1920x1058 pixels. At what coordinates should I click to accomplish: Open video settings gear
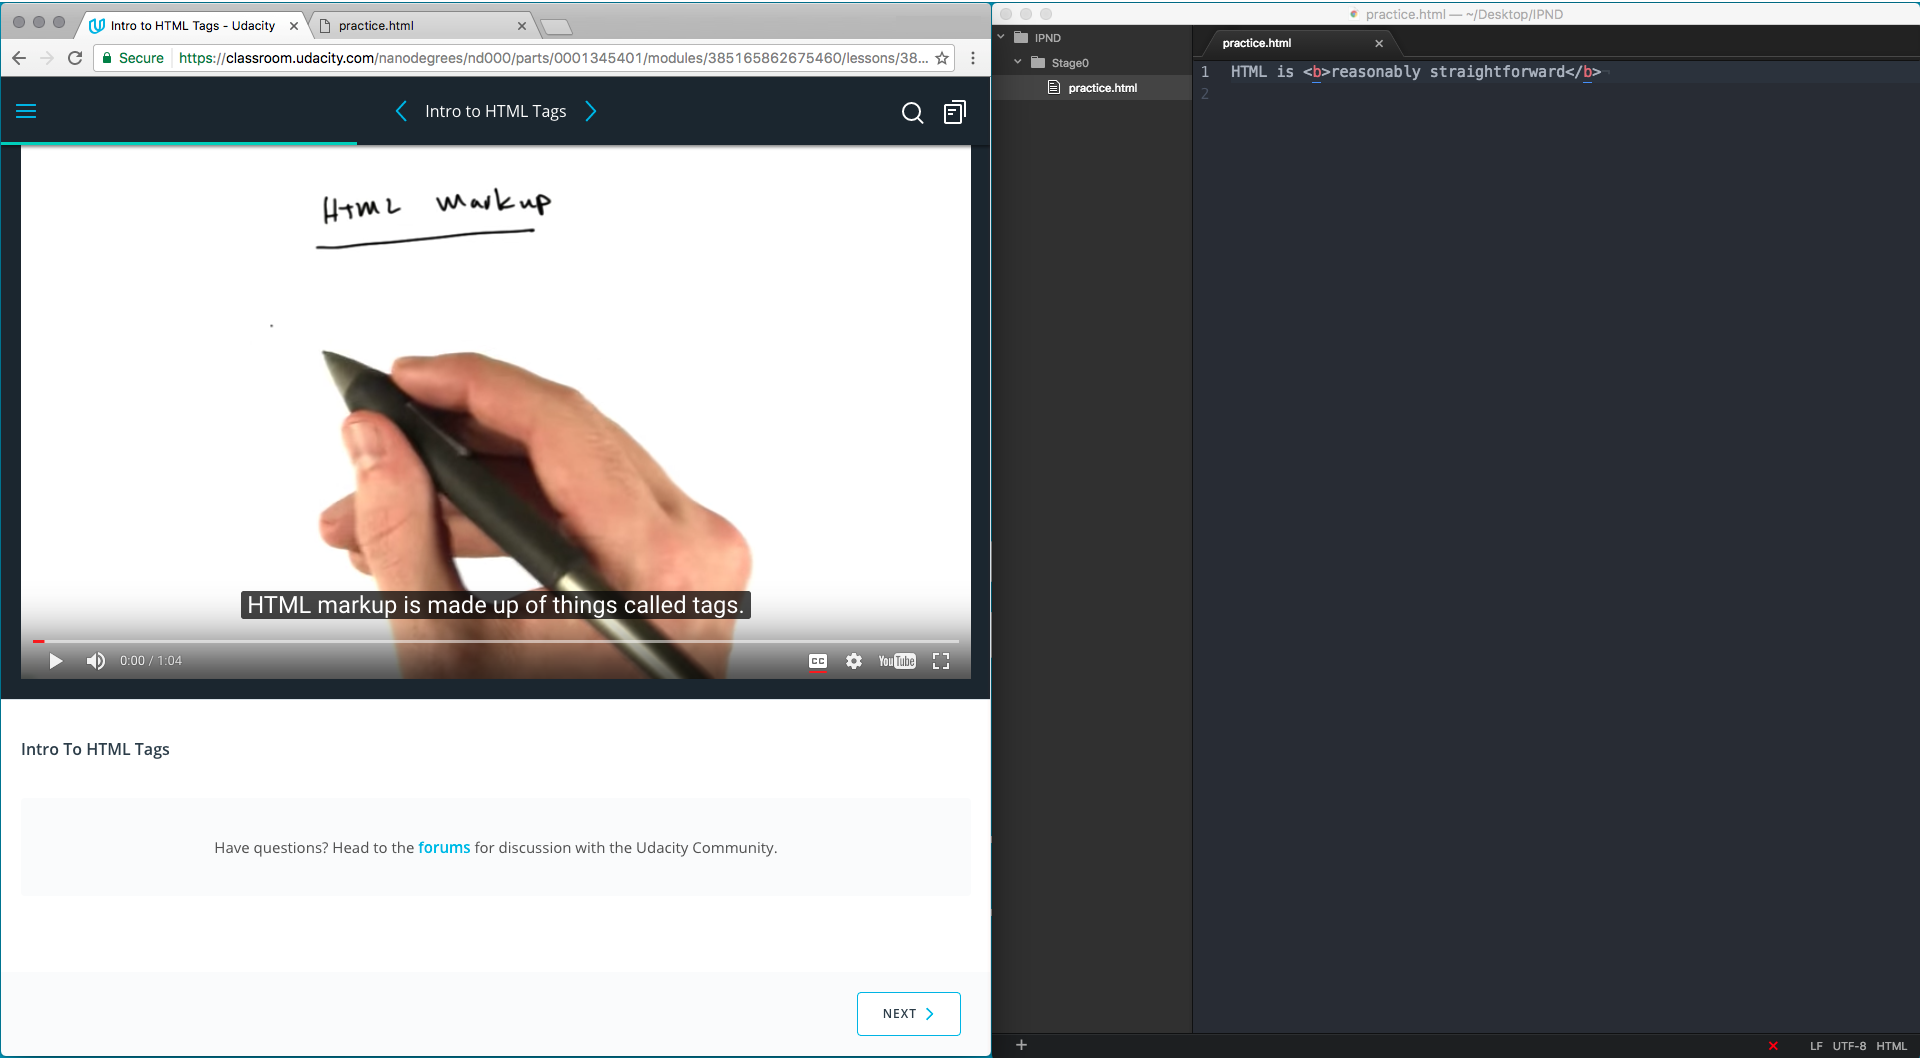click(854, 661)
